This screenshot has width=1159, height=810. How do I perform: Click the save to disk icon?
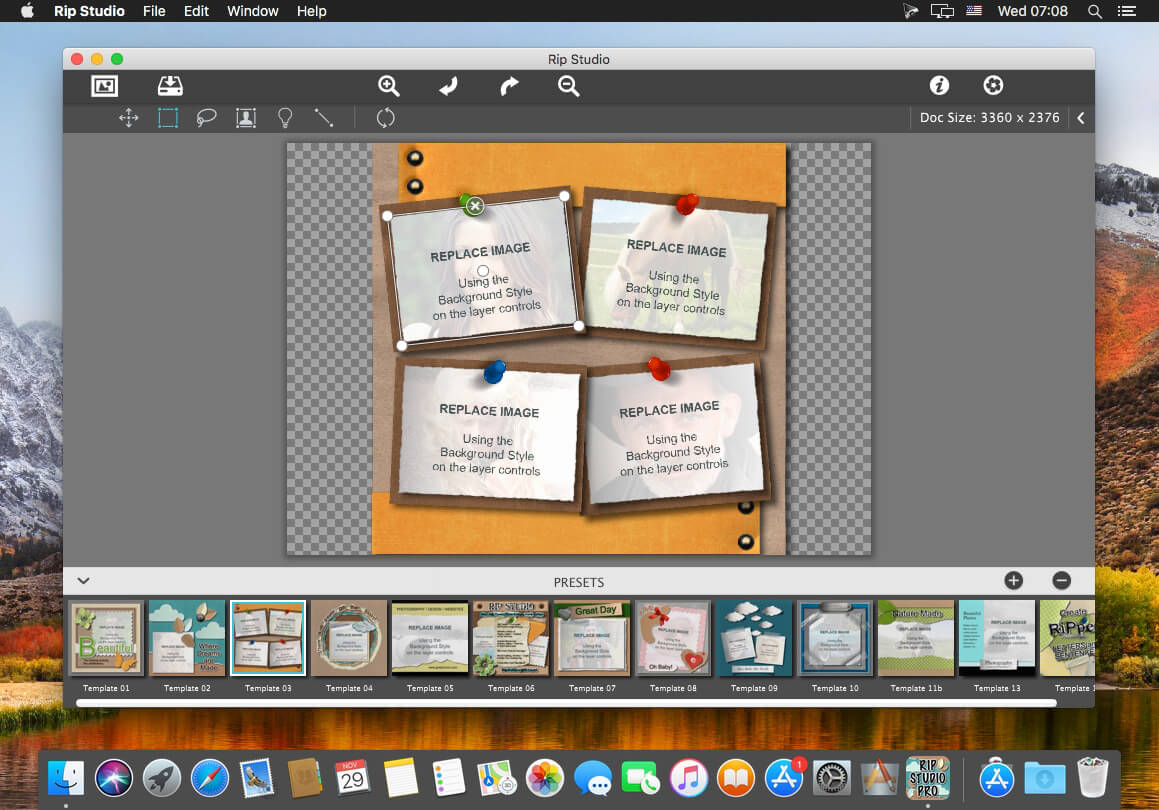tap(170, 86)
